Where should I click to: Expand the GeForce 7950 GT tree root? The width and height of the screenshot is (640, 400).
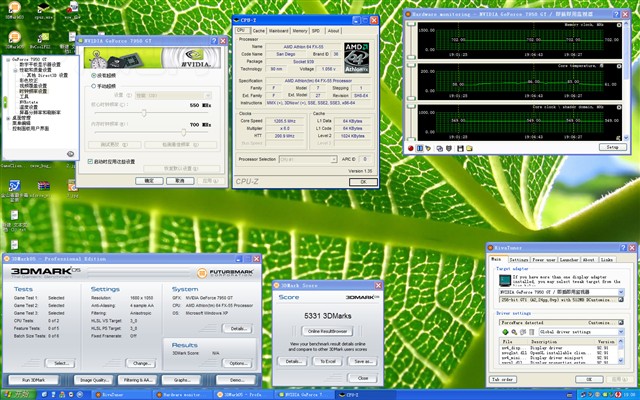(8, 60)
